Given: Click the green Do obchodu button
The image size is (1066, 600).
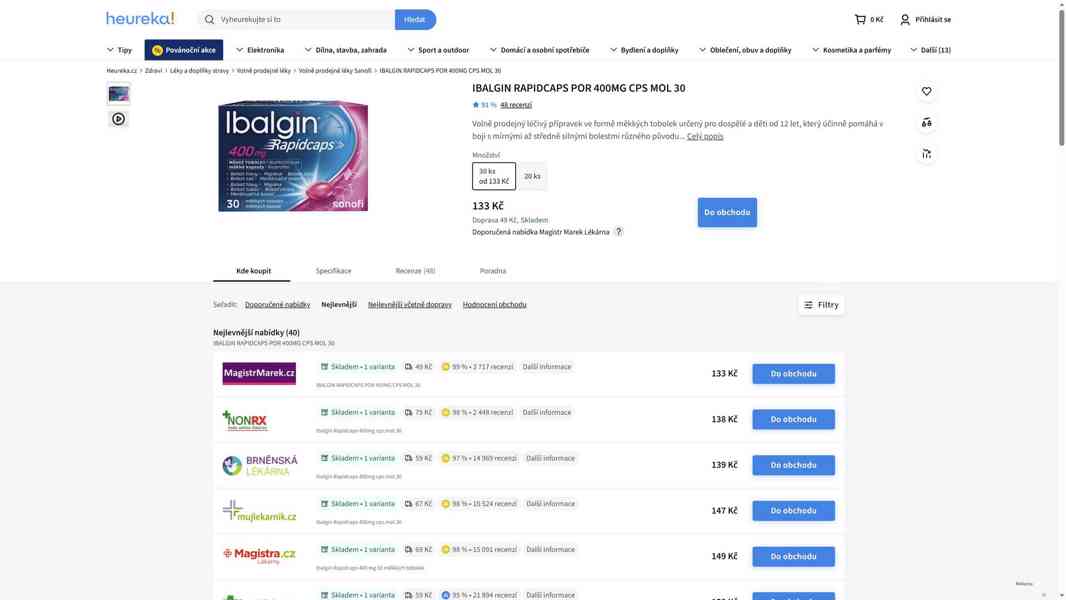Looking at the screenshot, I should pyautogui.click(x=727, y=209).
